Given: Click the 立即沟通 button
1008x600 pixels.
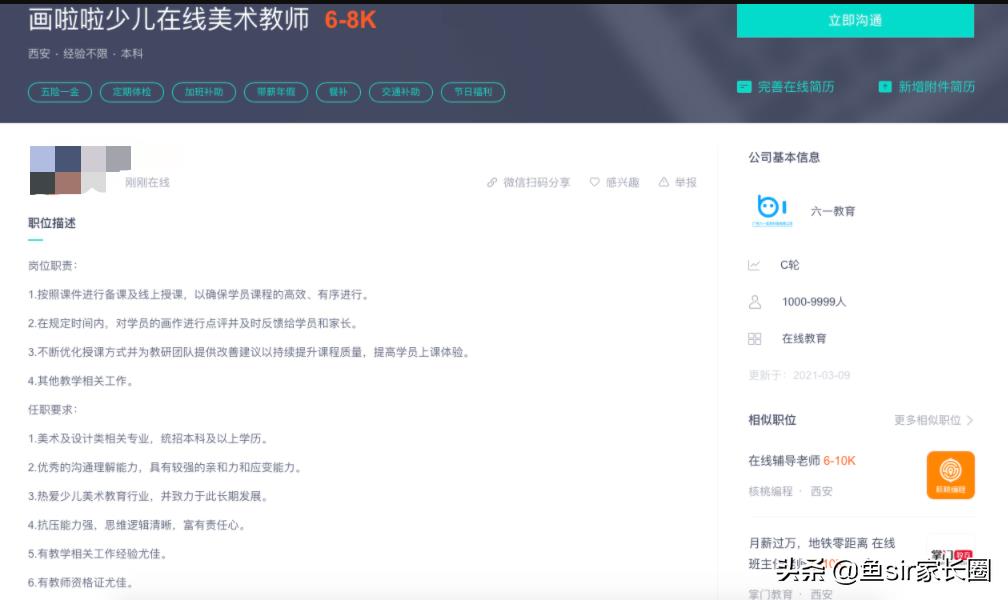Looking at the screenshot, I should 855,20.
